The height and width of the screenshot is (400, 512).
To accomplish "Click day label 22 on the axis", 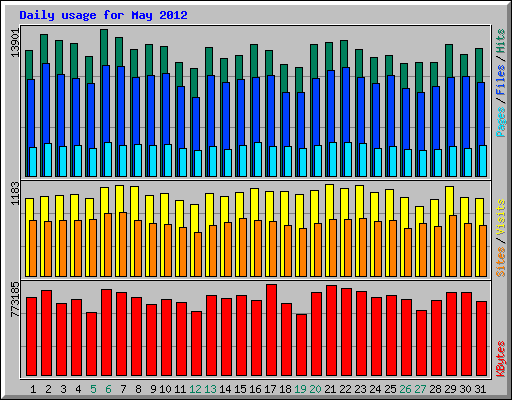I will (345, 389).
